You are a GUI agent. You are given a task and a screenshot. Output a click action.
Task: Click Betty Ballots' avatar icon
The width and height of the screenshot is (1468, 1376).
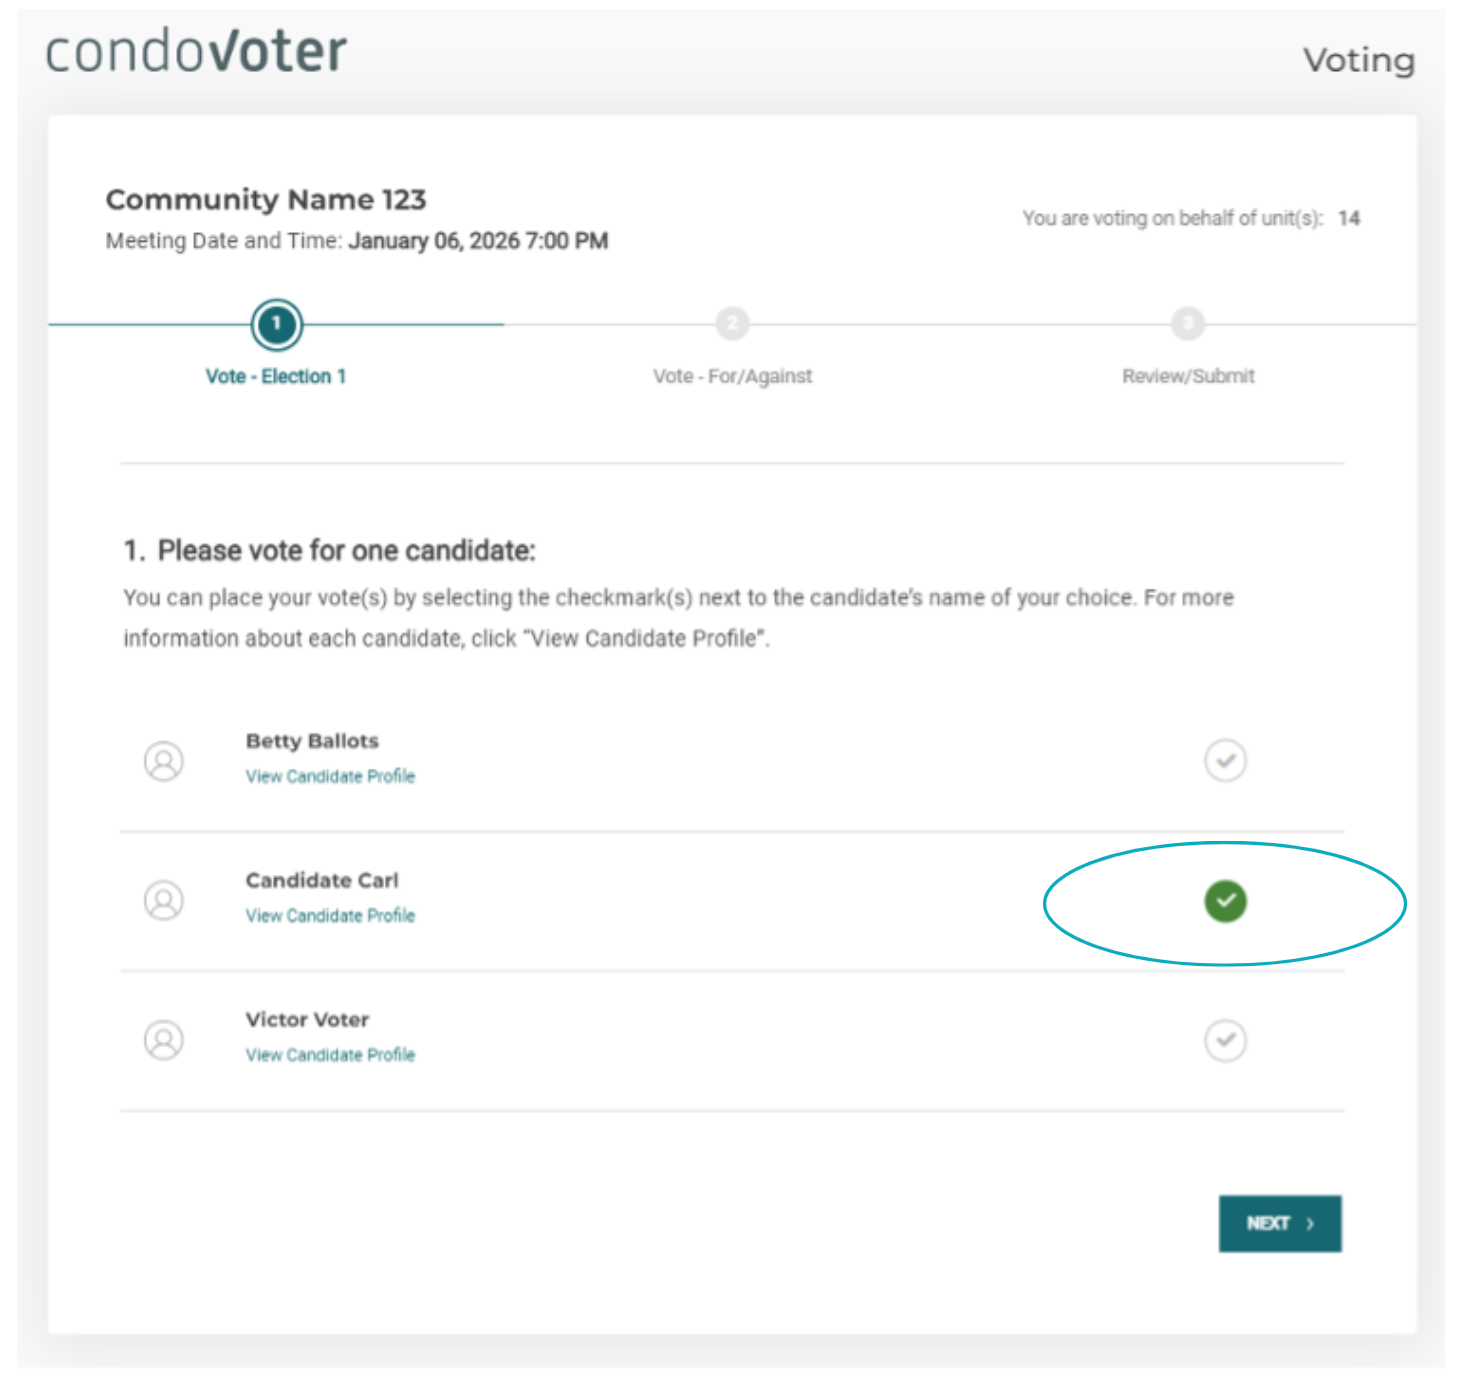coord(164,761)
